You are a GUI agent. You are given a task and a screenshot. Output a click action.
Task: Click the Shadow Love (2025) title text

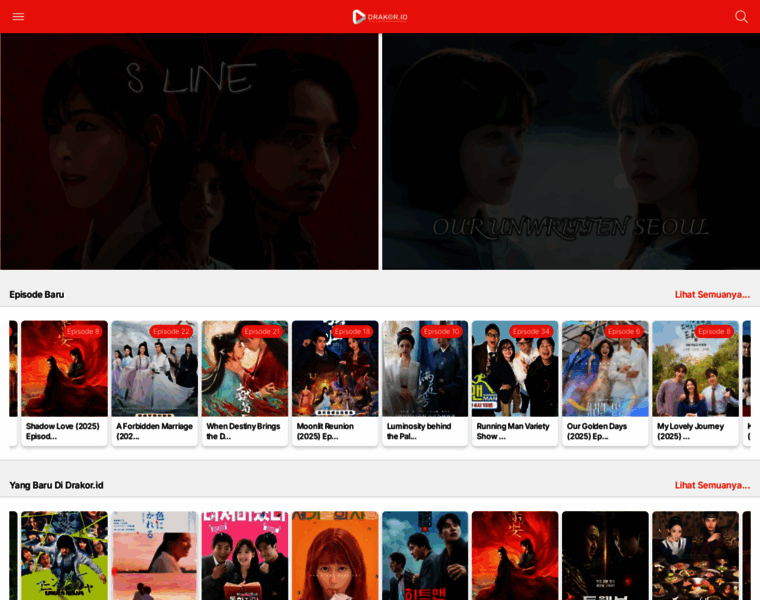pyautogui.click(x=63, y=431)
